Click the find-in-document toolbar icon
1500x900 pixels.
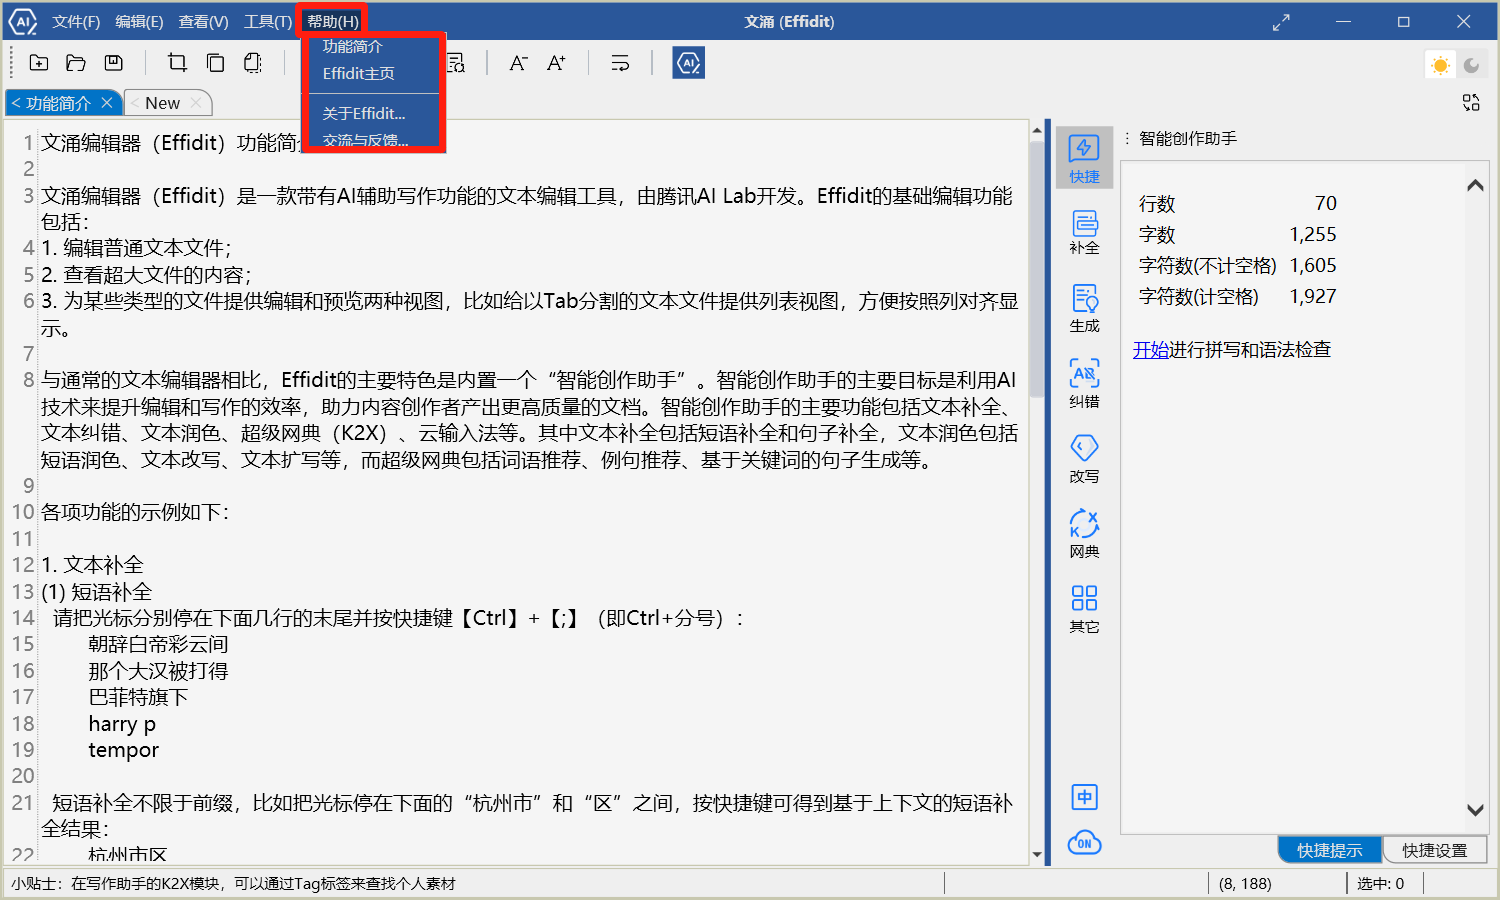click(456, 63)
